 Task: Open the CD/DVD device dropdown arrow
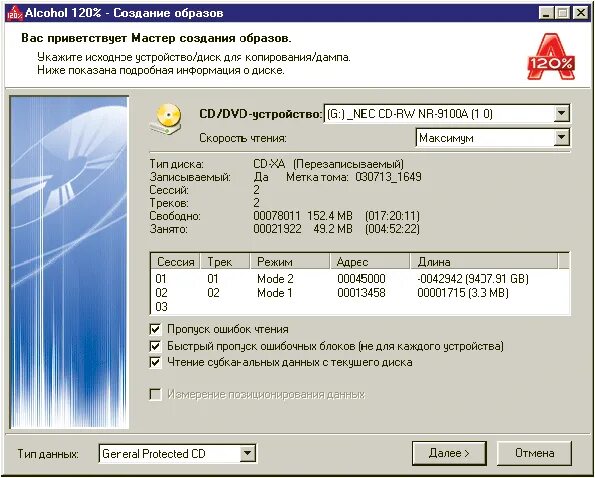tap(562, 113)
